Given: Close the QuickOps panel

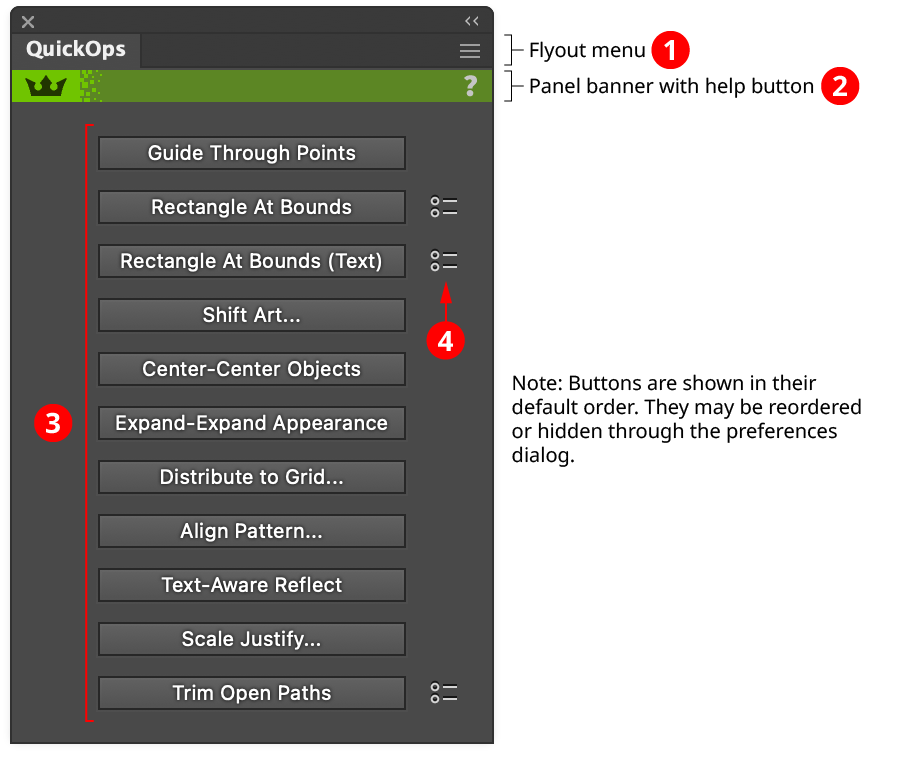Looking at the screenshot, I should tap(28, 21).
